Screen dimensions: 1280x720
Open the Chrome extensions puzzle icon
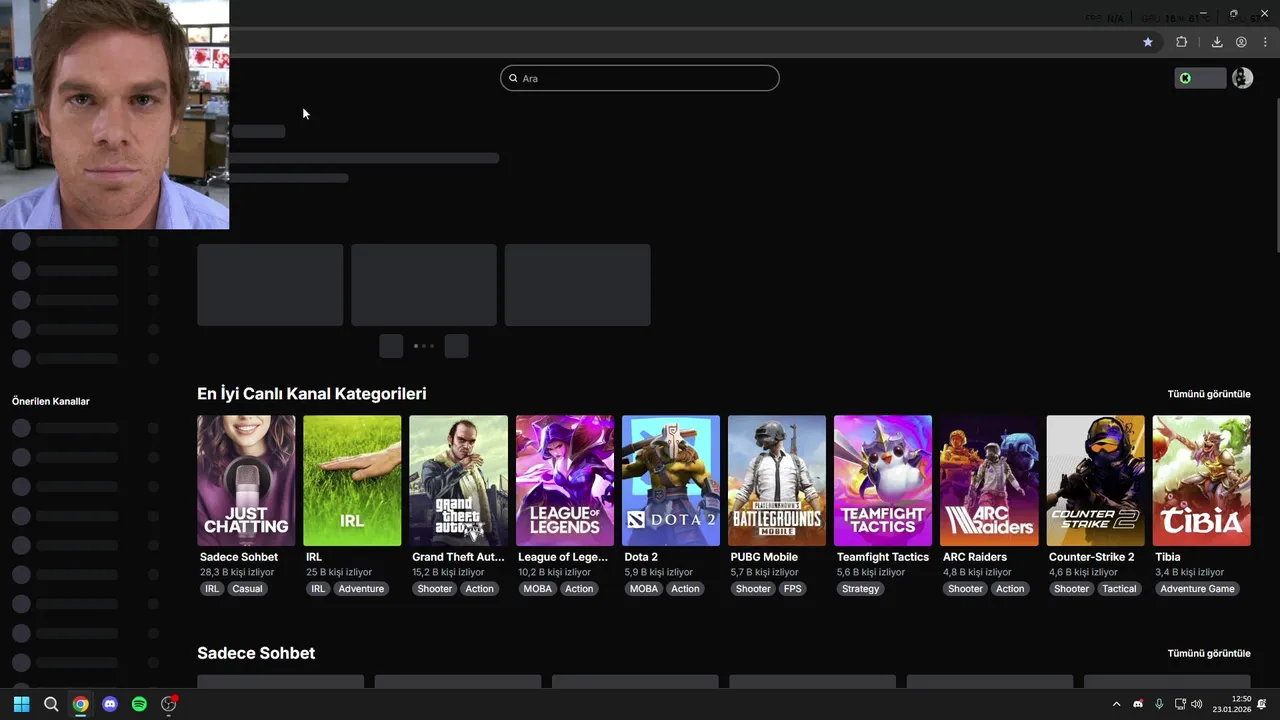1181,42
